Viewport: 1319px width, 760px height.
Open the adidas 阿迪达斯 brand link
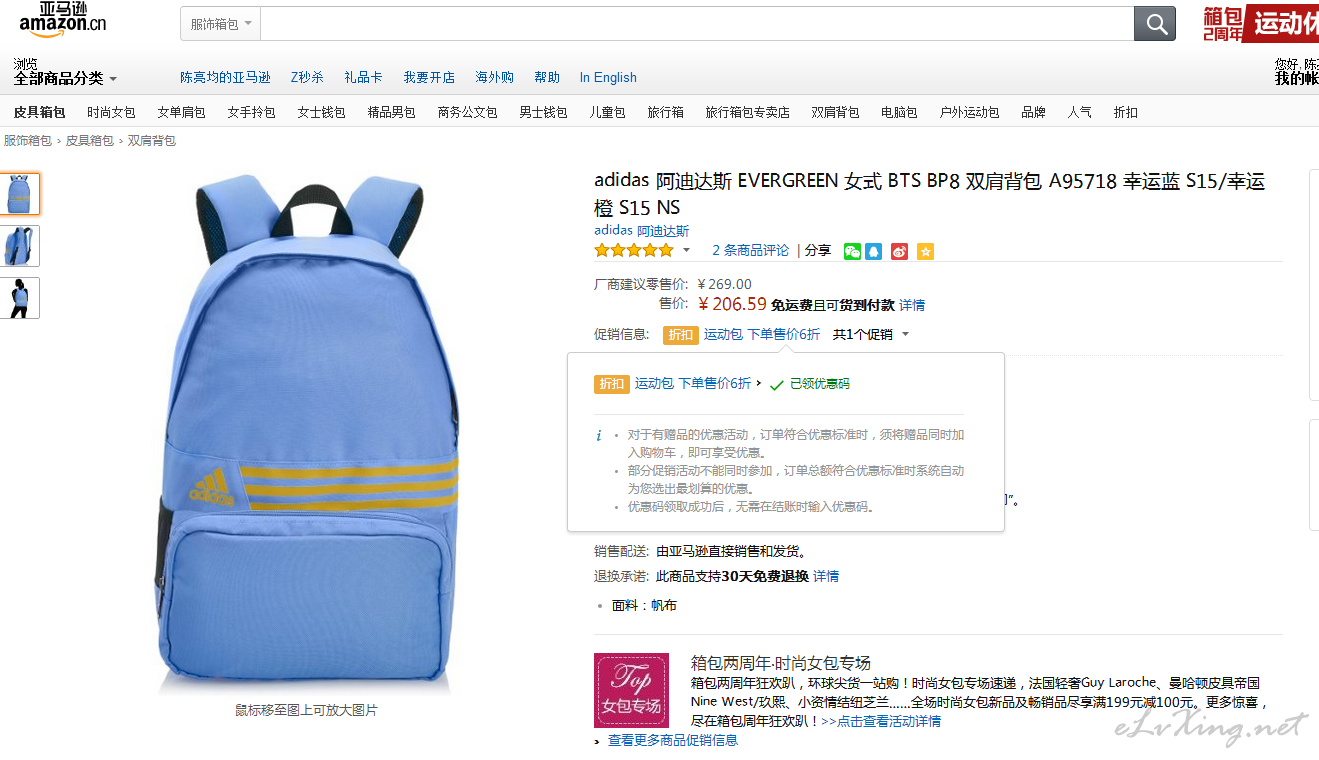641,231
